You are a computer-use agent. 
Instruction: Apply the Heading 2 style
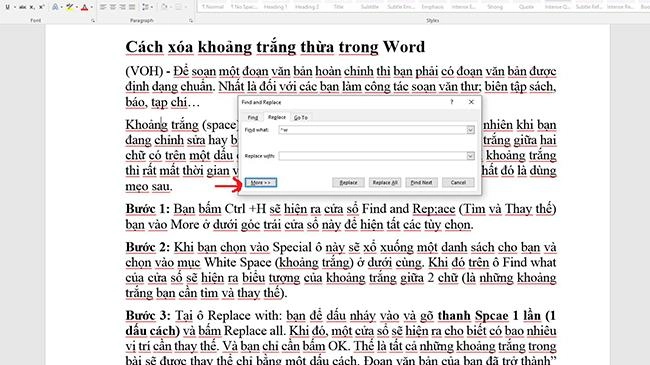(x=307, y=7)
